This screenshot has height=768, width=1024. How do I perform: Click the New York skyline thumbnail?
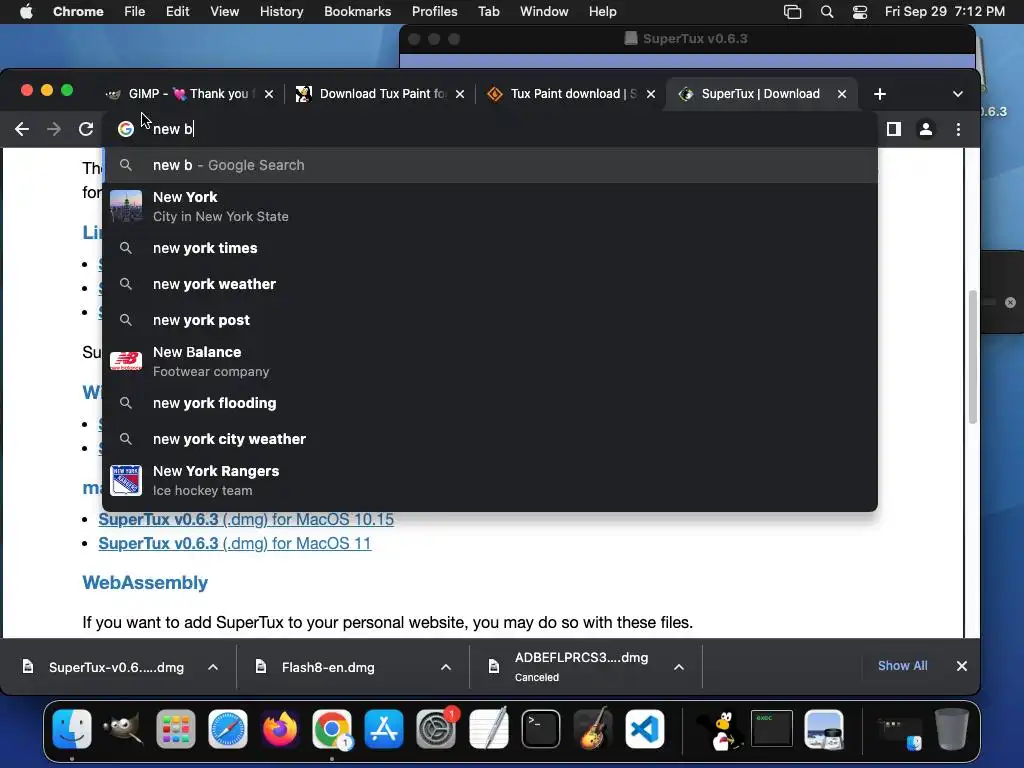[125, 206]
